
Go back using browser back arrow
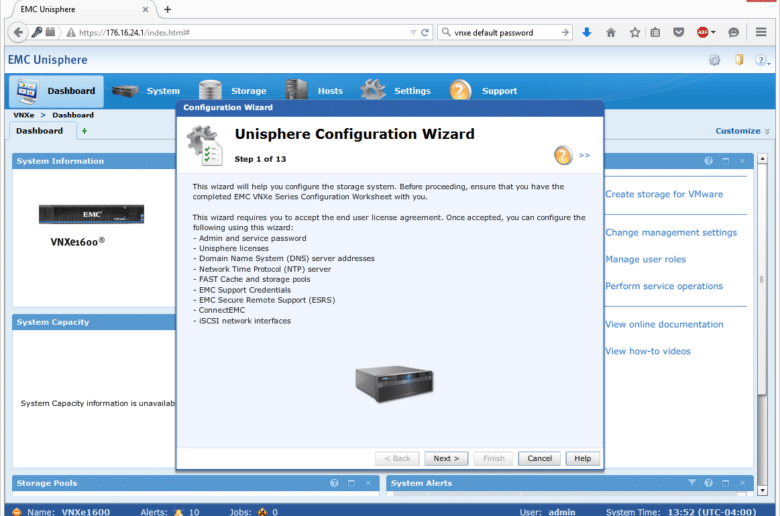coord(18,32)
